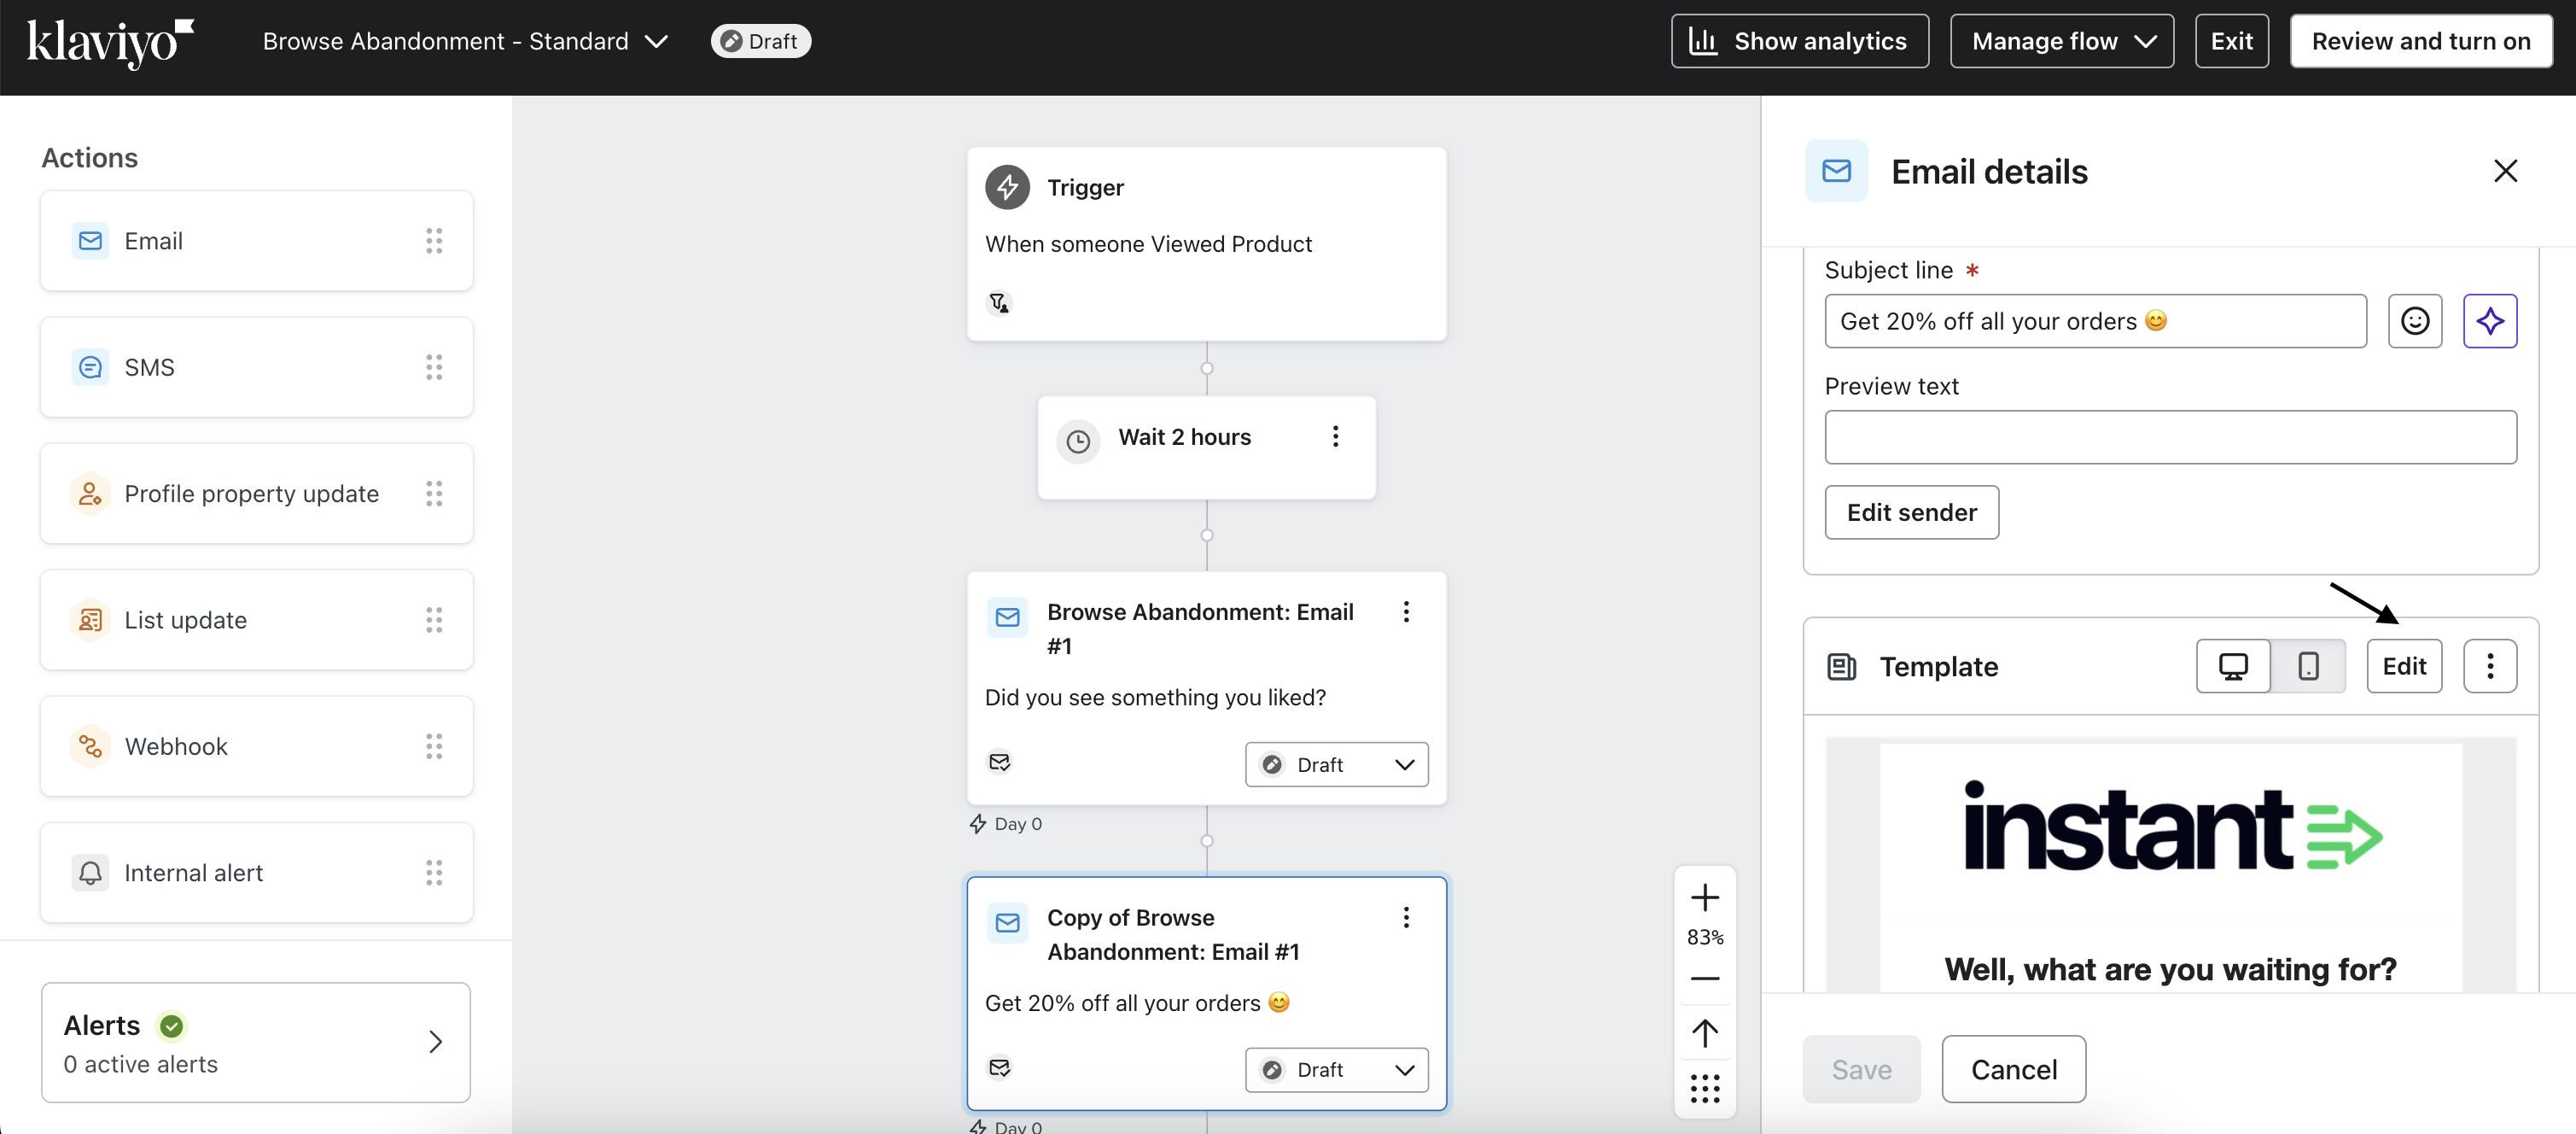Click the Draft status badge in header
Screen dimensions: 2576x1134
coord(760,41)
